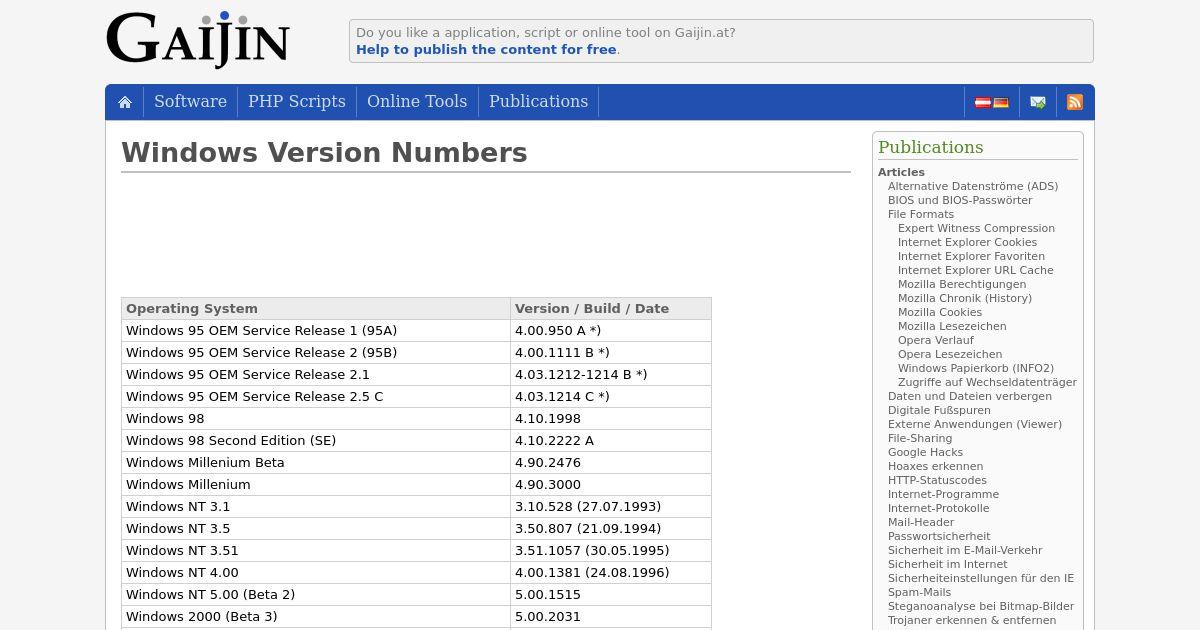
Task: Select 'Windows Millenium Beta' cell
Action: pyautogui.click(x=316, y=462)
